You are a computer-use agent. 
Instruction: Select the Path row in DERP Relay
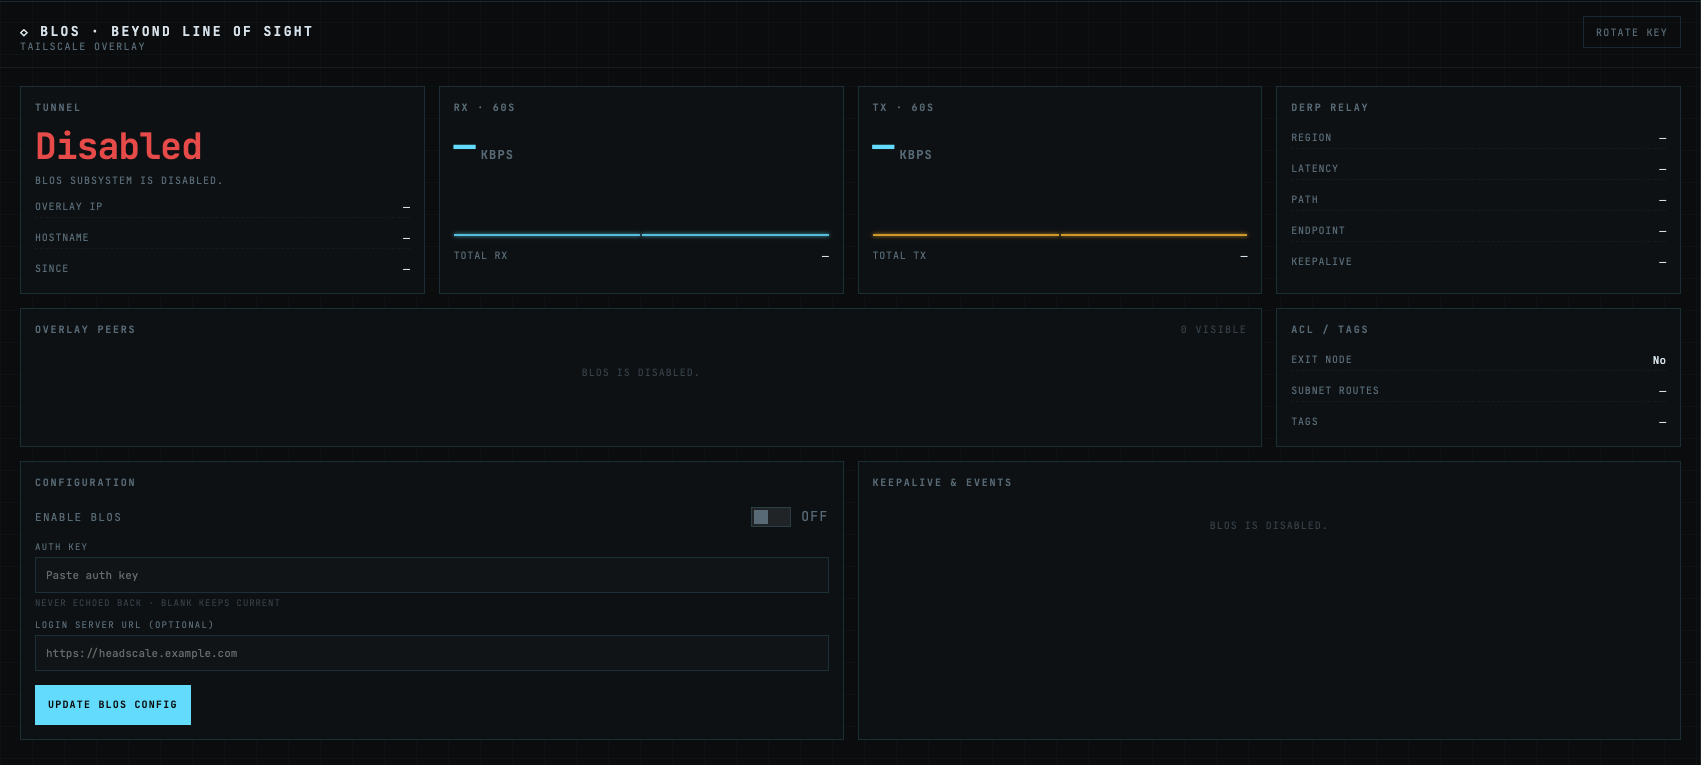click(x=1478, y=200)
